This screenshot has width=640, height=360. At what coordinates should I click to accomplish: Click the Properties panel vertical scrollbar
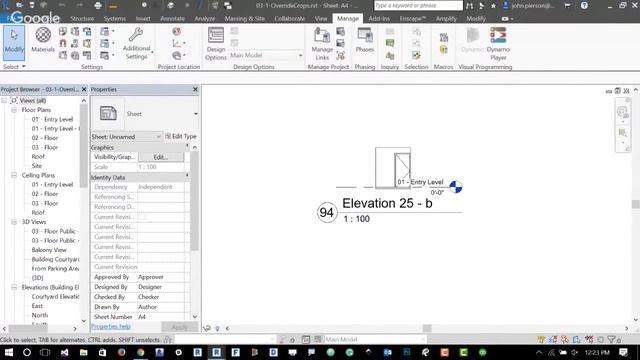(x=195, y=200)
